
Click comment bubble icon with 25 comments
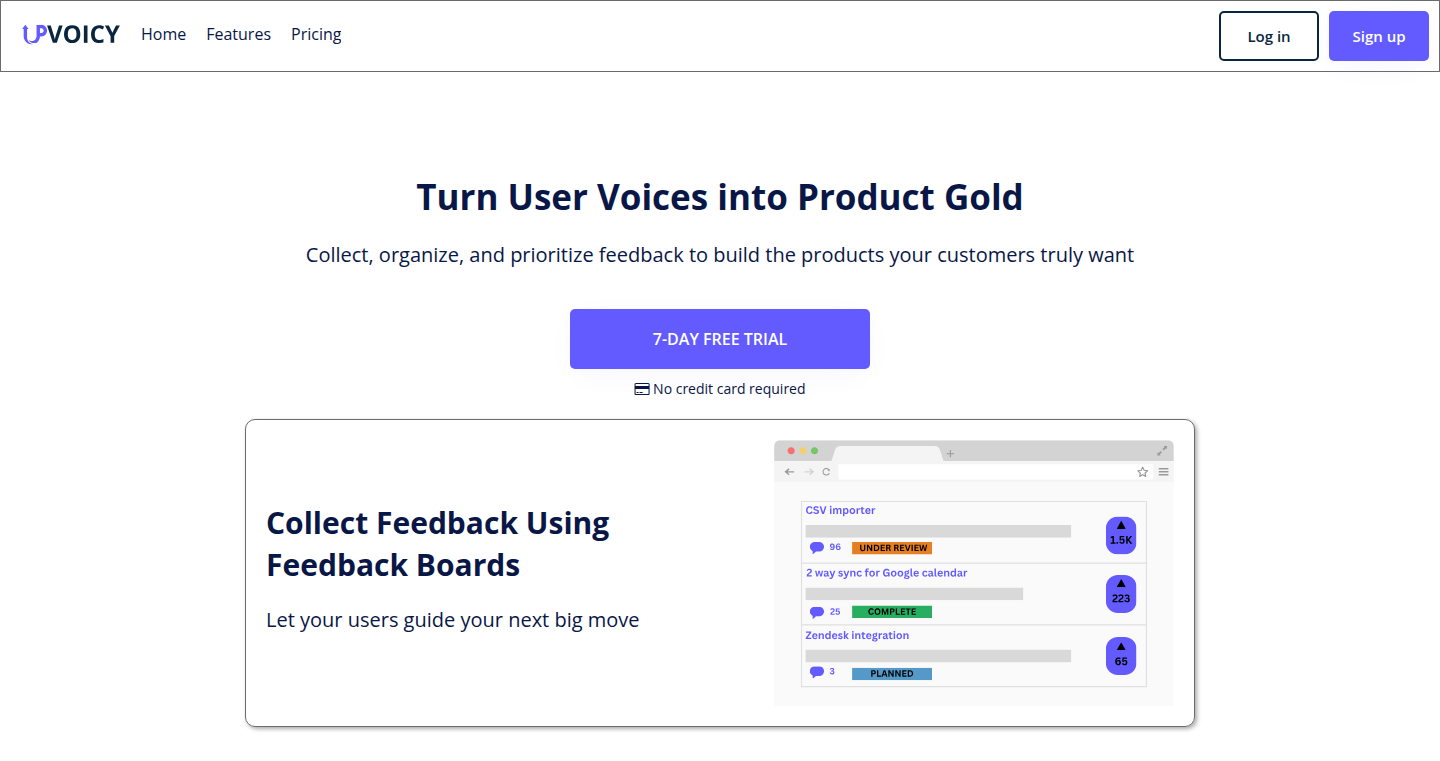click(817, 612)
